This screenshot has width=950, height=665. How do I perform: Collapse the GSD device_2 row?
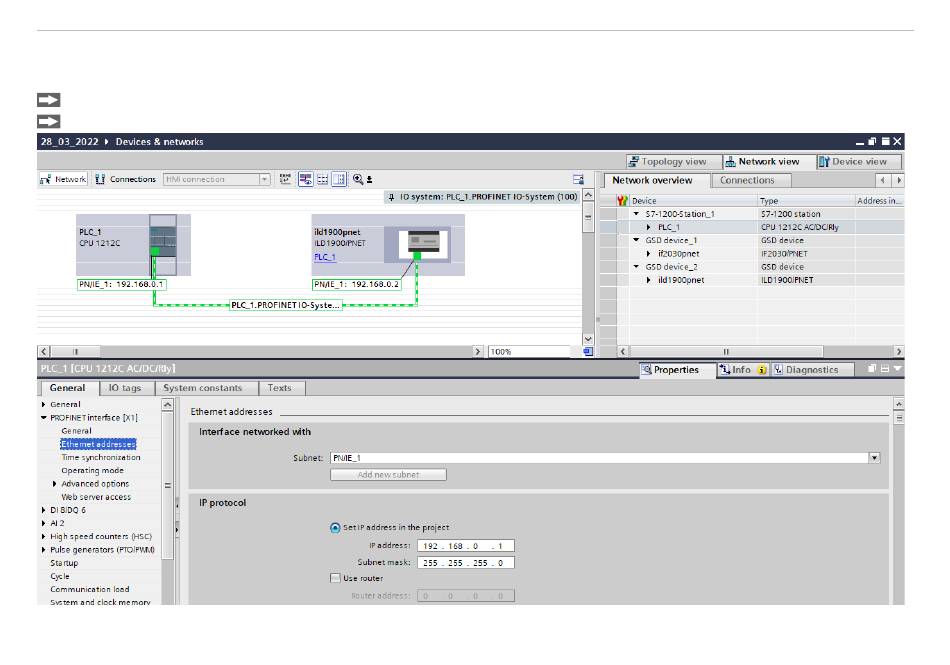point(636,267)
